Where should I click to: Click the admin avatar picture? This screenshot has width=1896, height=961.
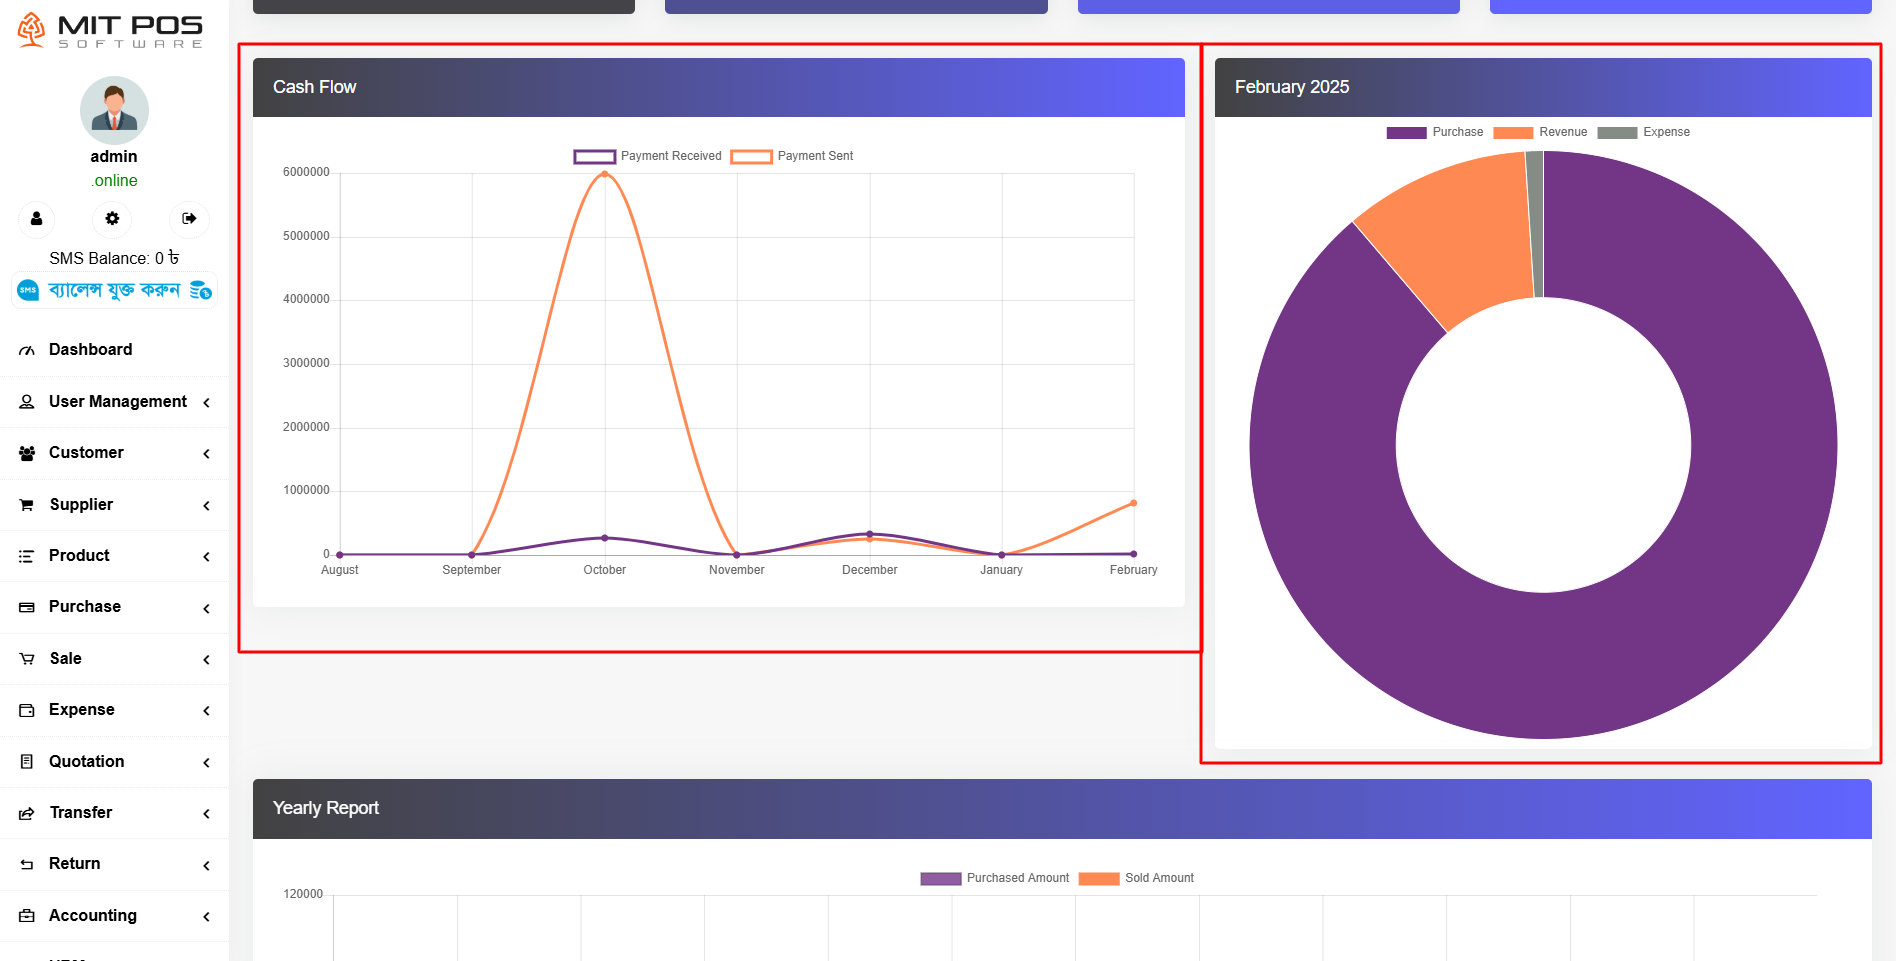[114, 110]
